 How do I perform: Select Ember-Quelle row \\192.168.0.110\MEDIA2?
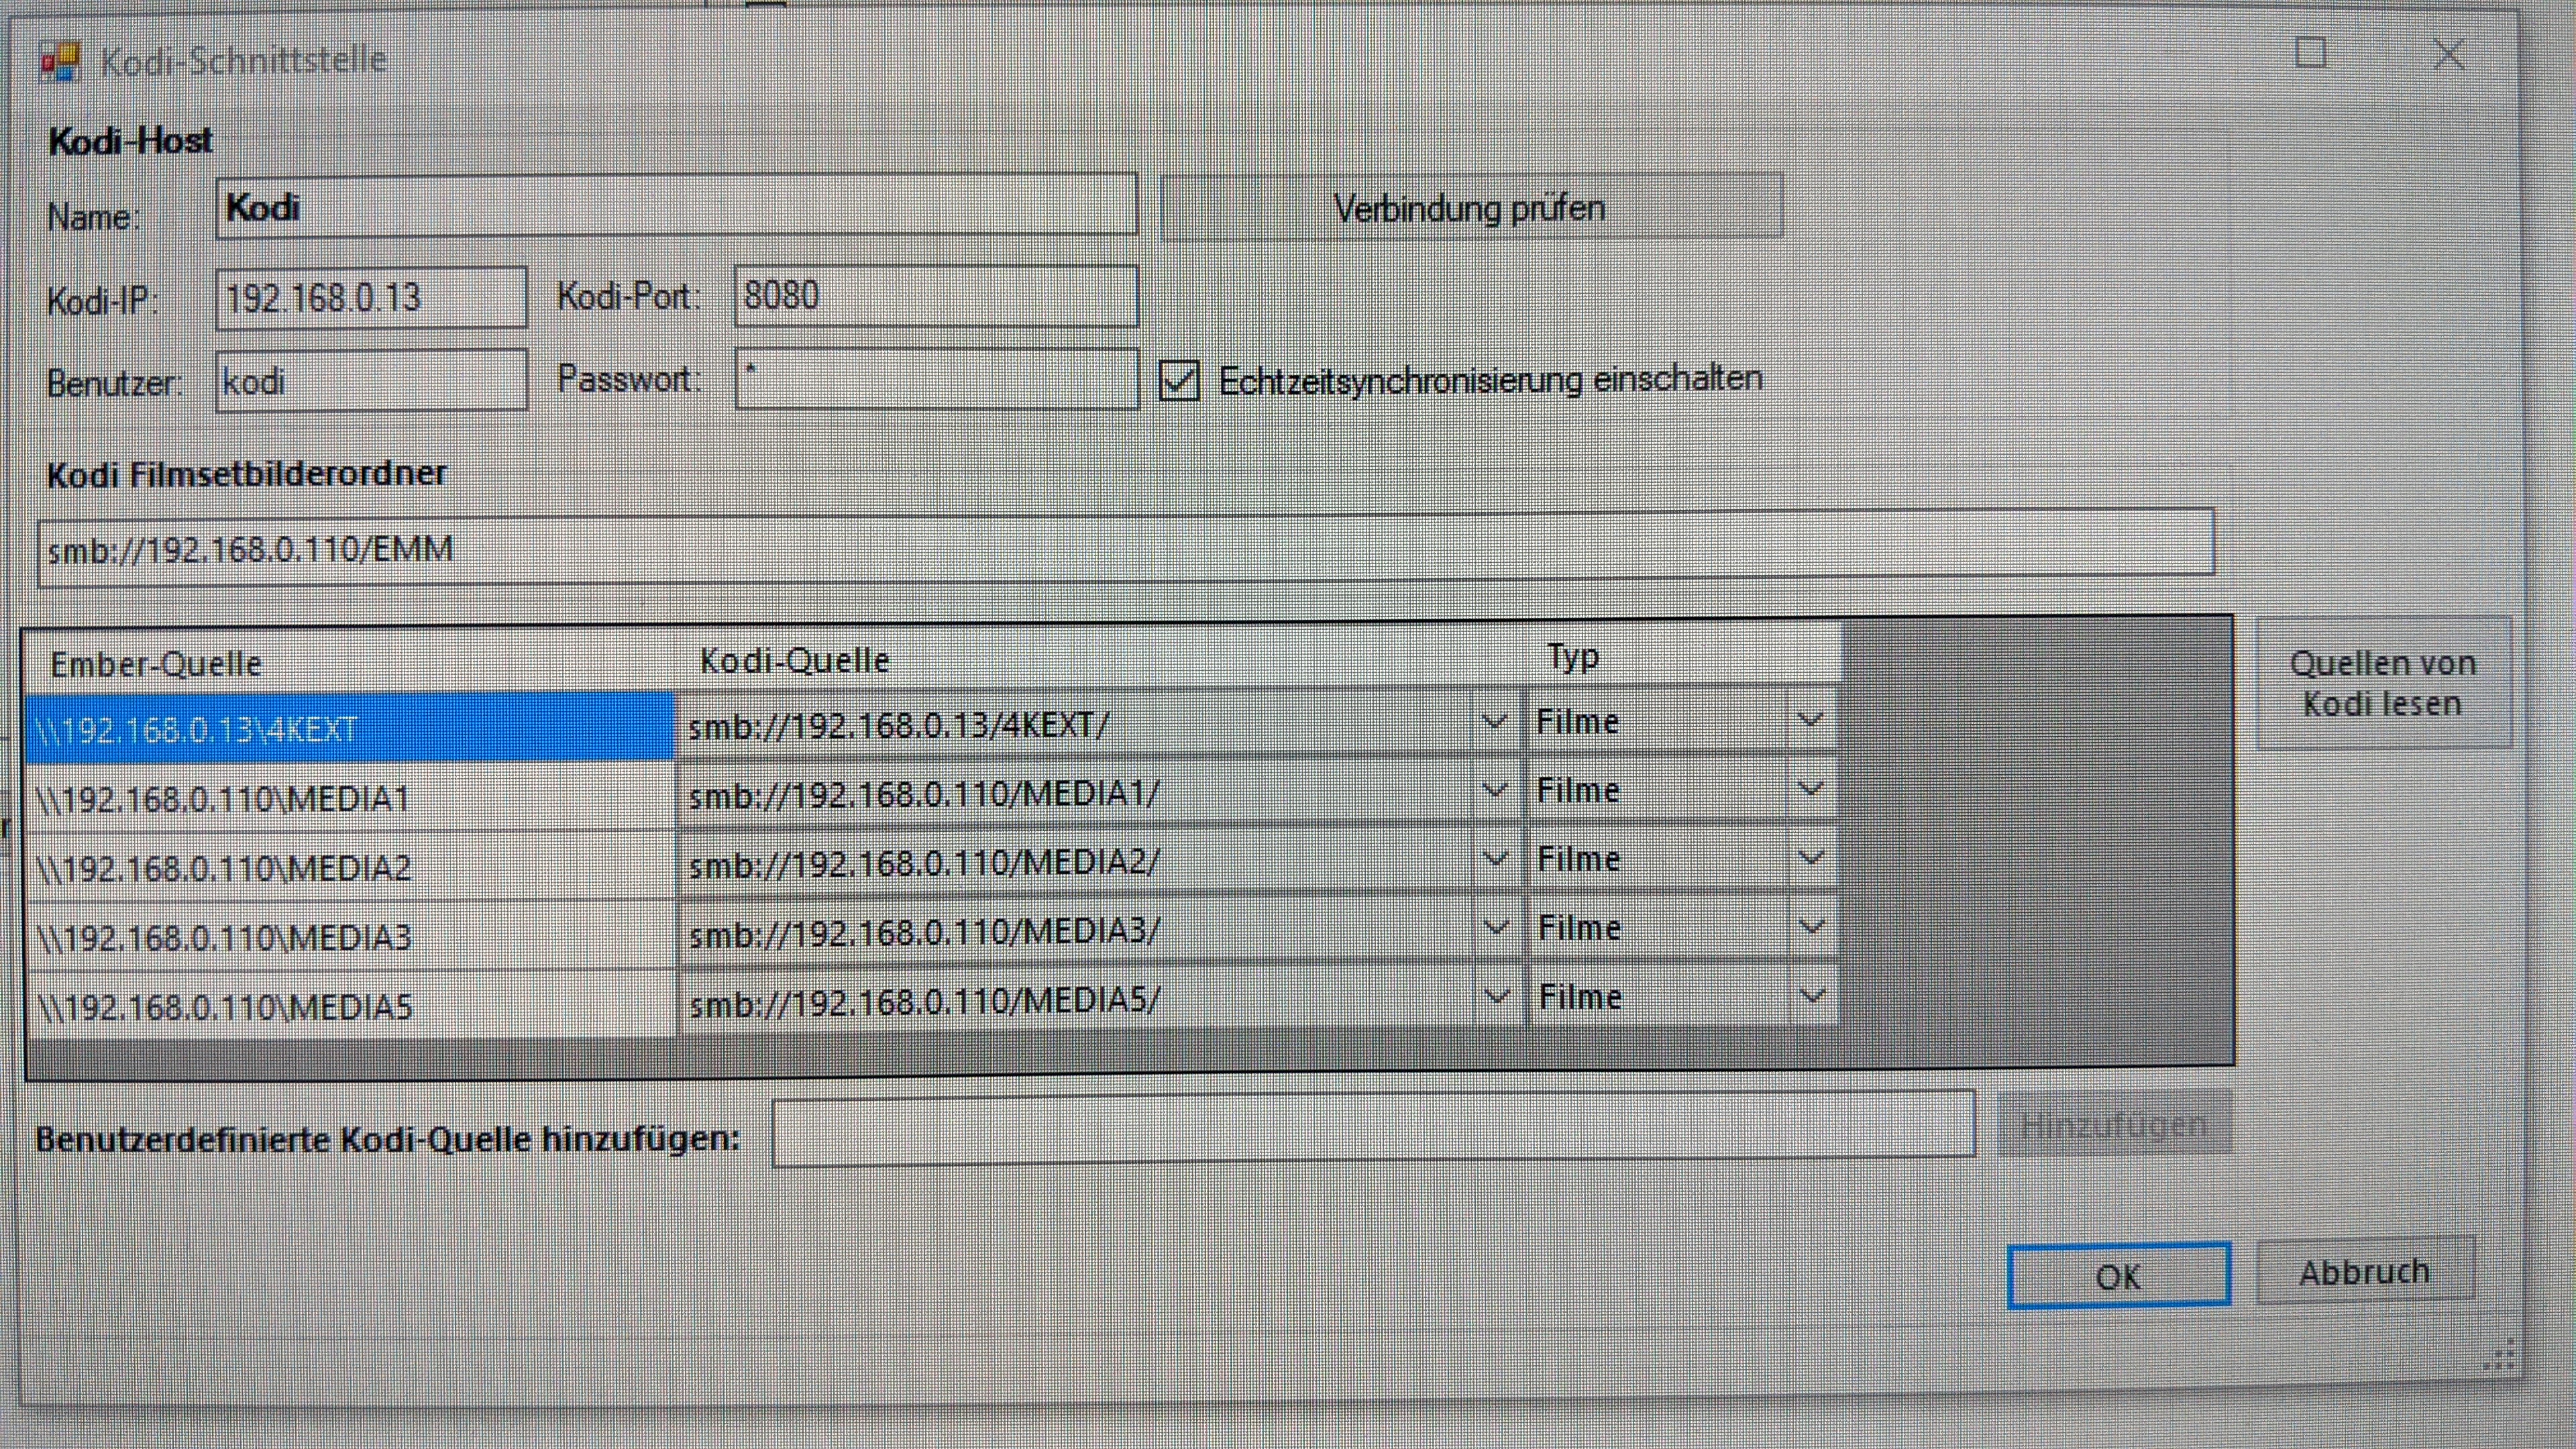351,867
